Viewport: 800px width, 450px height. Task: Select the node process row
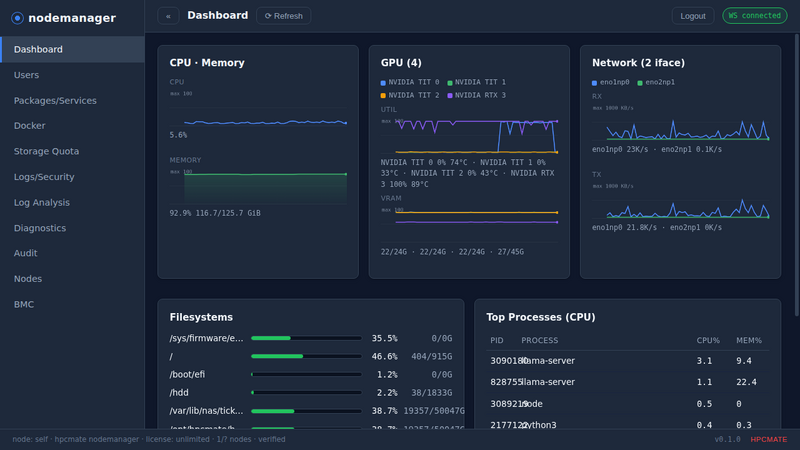(628, 404)
